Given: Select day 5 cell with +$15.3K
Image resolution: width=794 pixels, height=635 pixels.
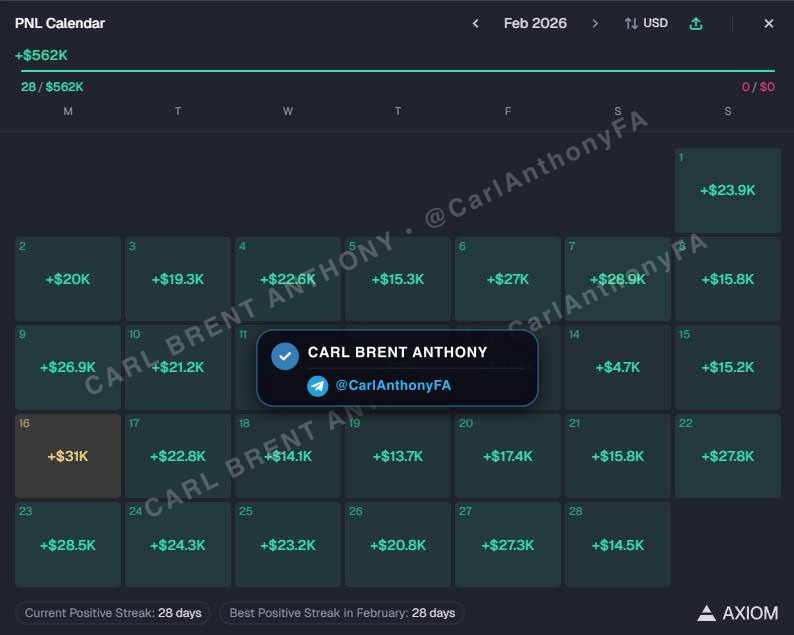Looking at the screenshot, I should (x=398, y=279).
